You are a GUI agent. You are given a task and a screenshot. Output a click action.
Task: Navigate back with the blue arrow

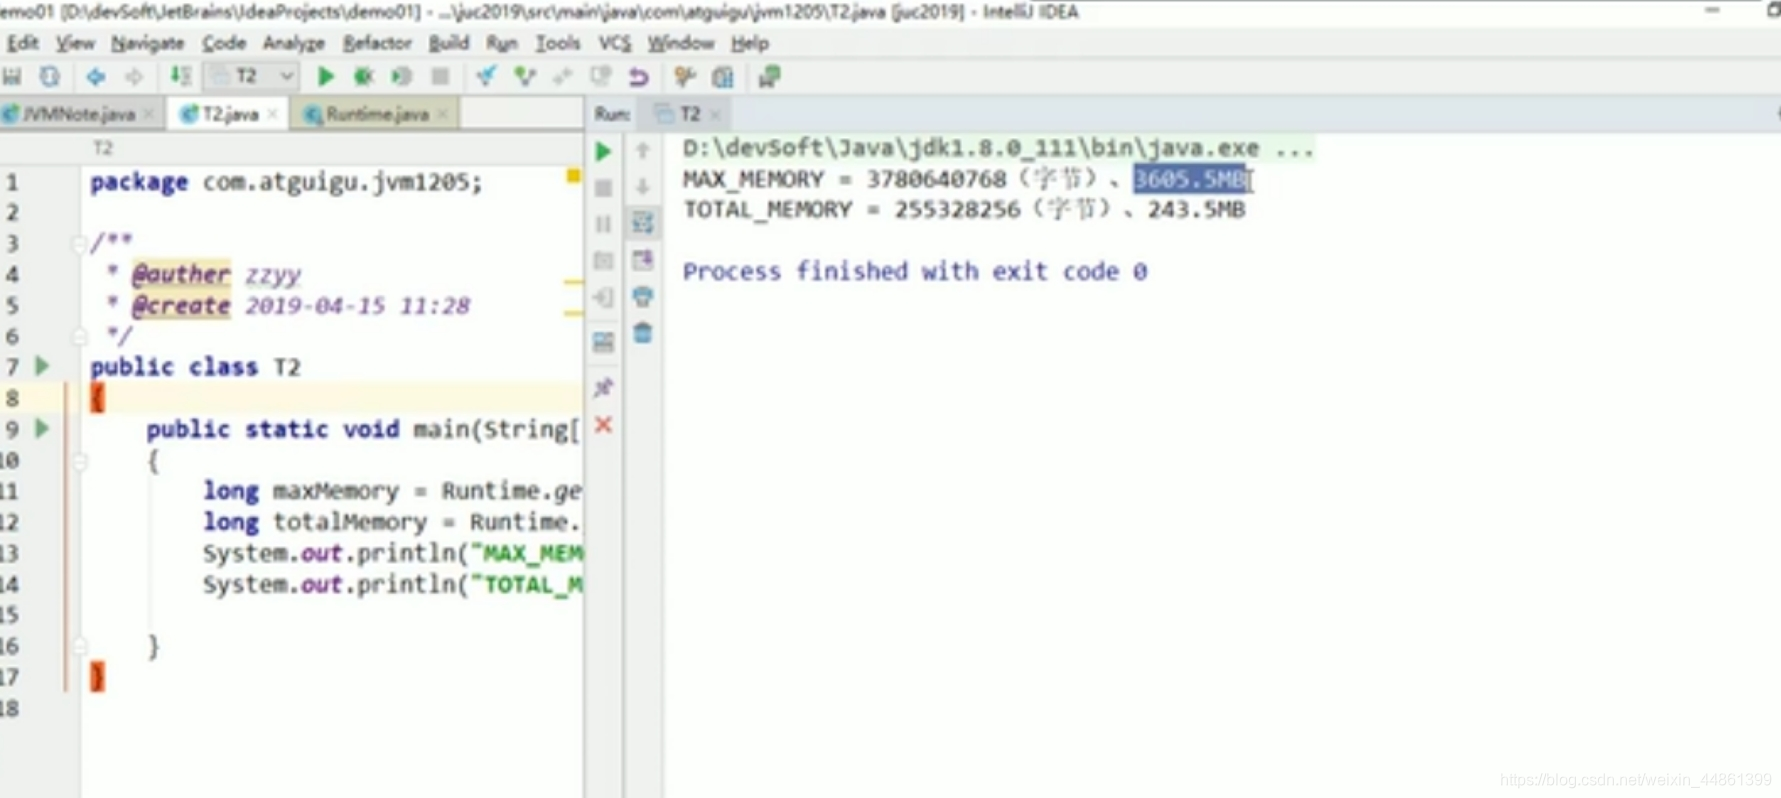pyautogui.click(x=96, y=77)
